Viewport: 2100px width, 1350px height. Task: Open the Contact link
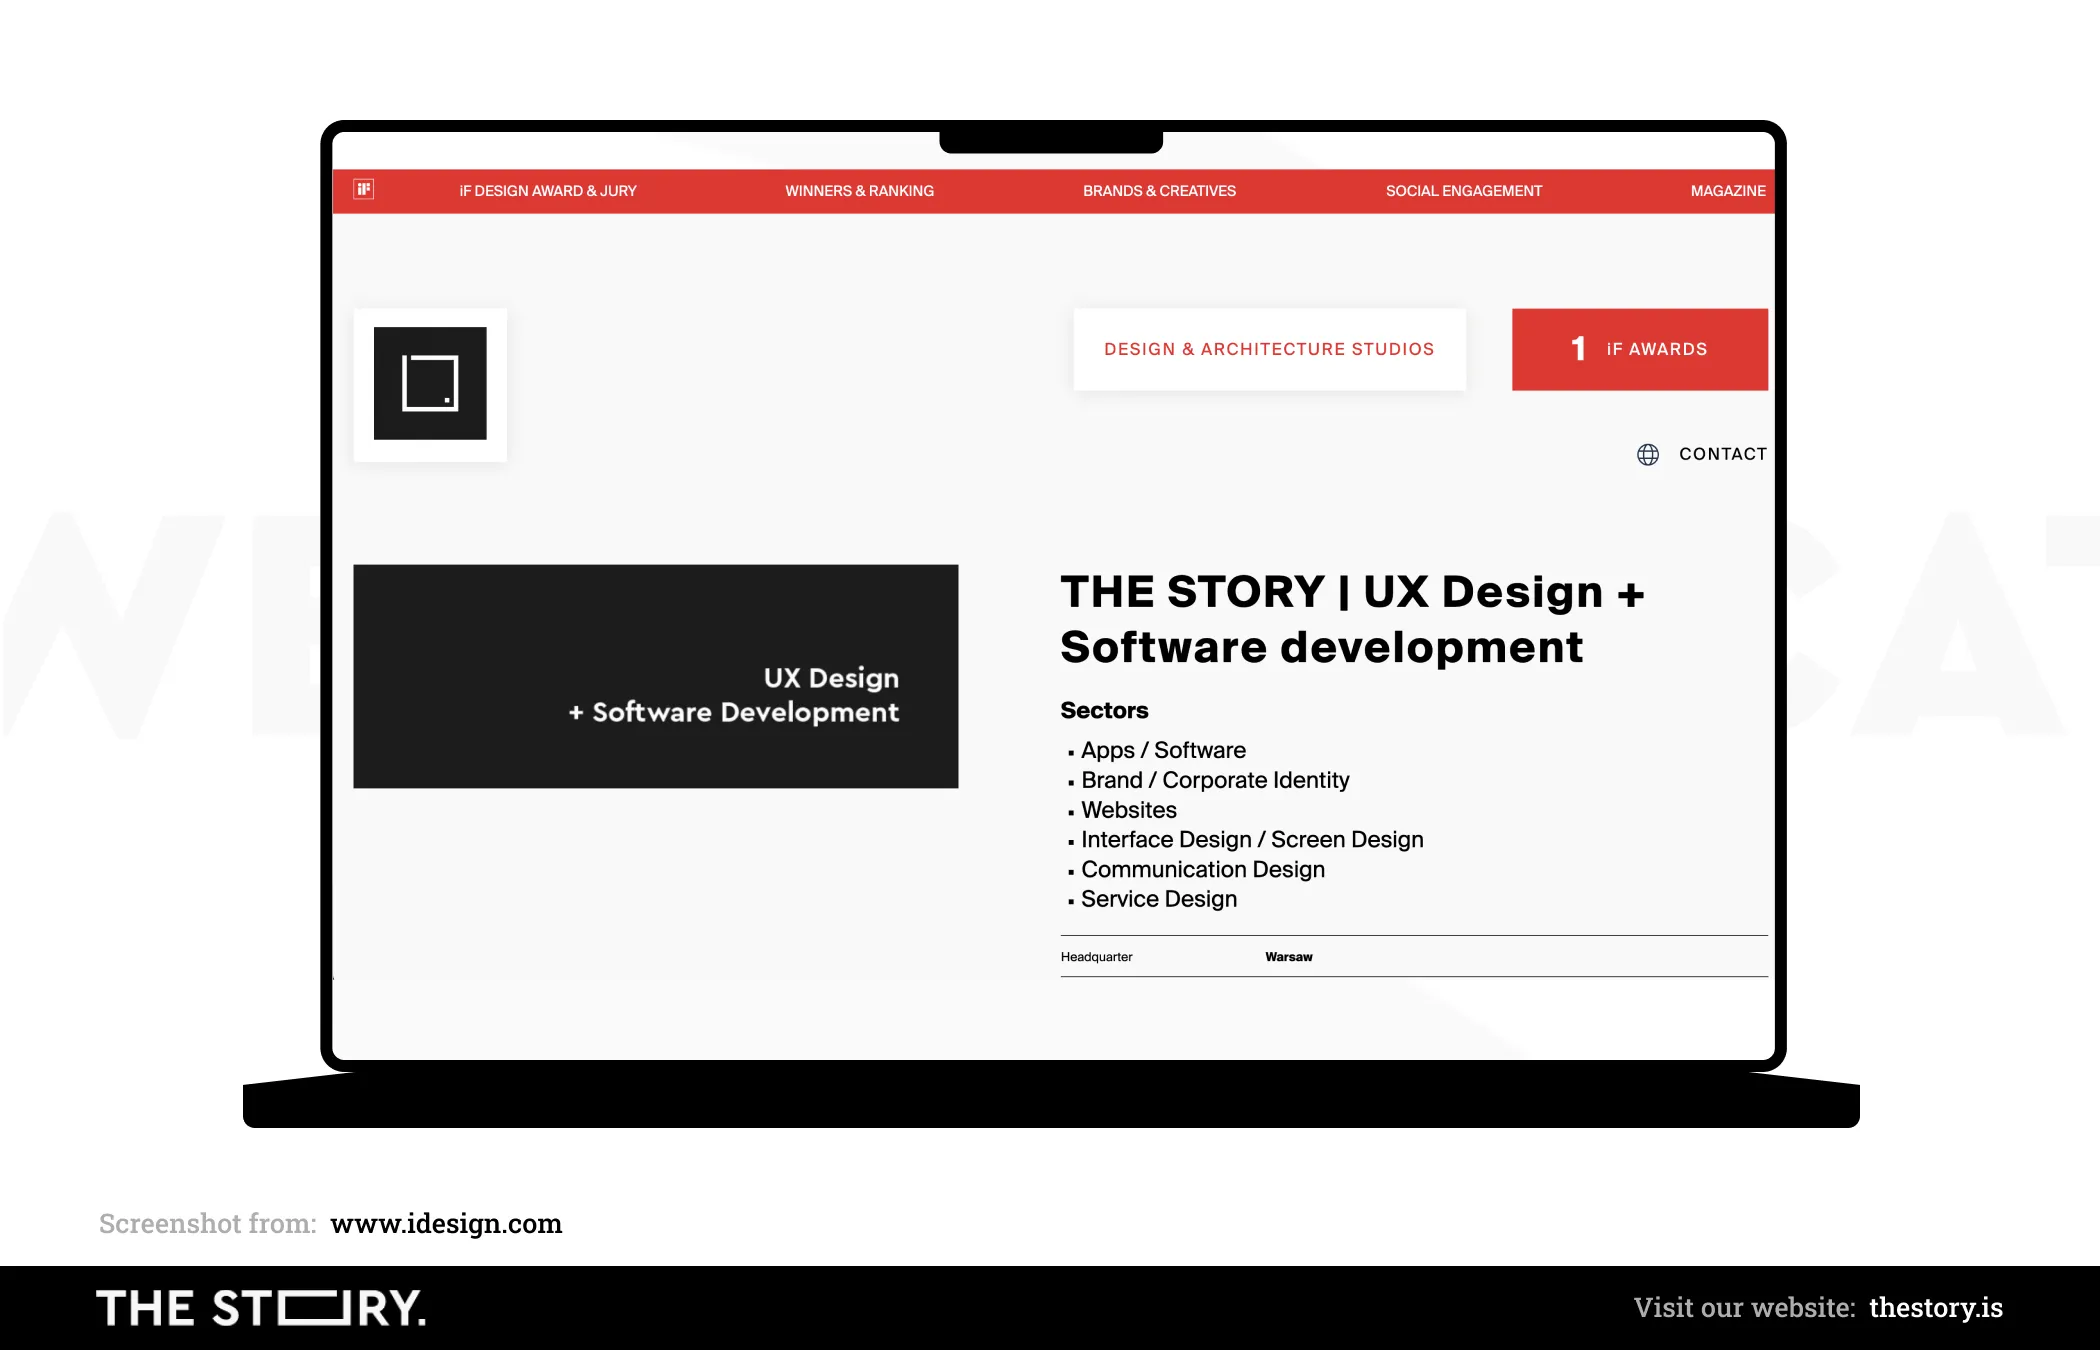click(1723, 454)
